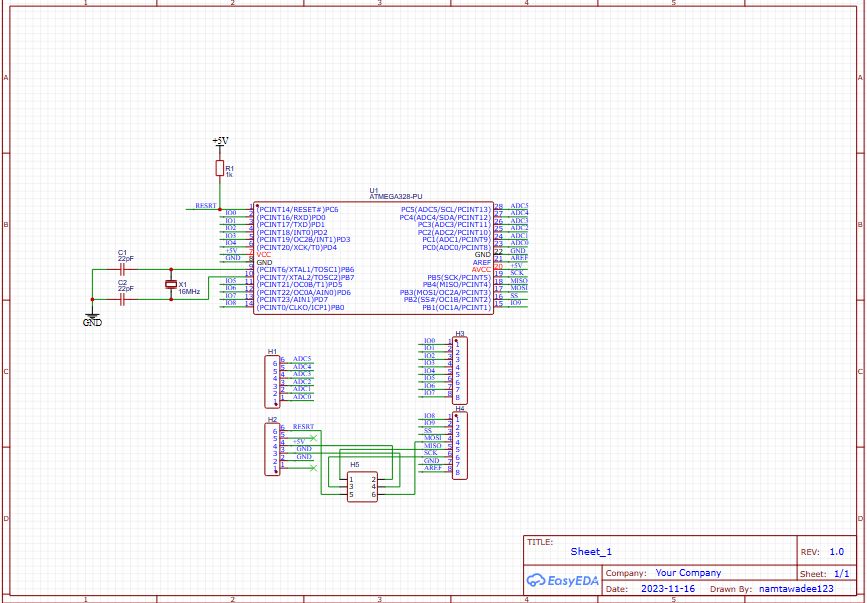Viewport: 867px width, 603px height.
Task: Select header H2 connector body
Action: (x=273, y=448)
